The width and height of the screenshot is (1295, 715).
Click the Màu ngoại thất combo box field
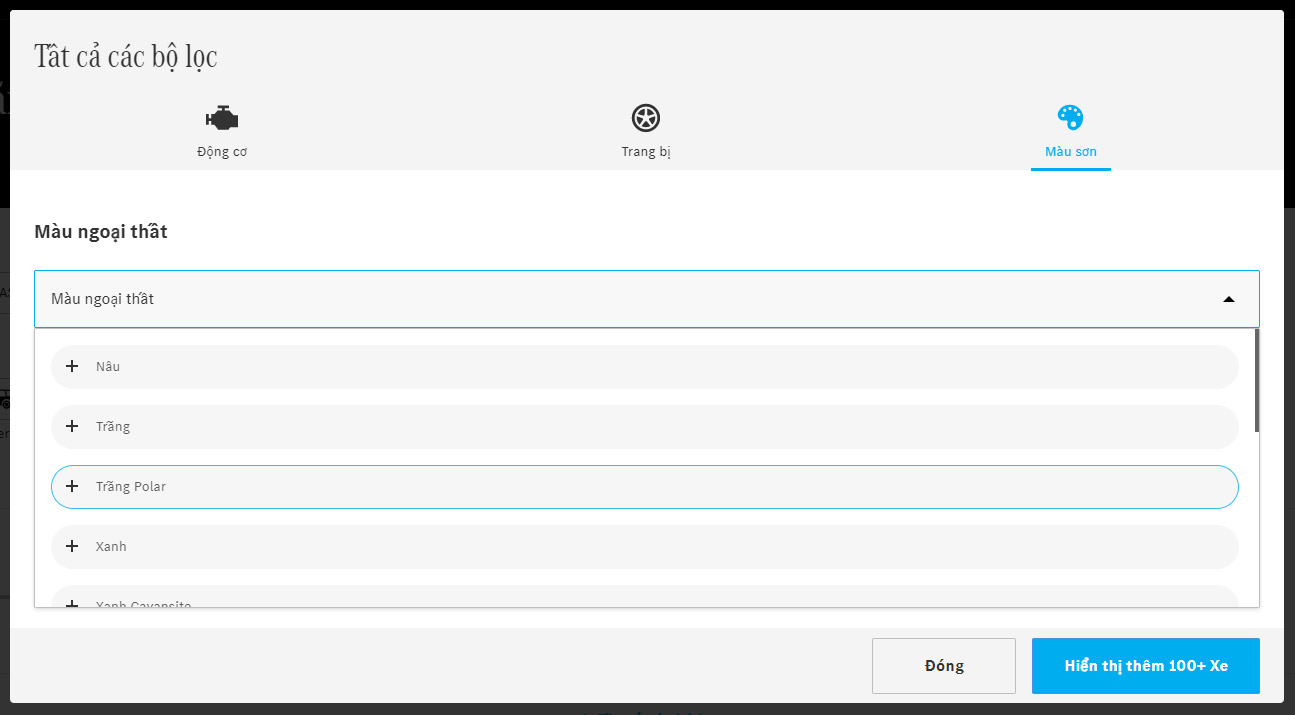click(600, 299)
